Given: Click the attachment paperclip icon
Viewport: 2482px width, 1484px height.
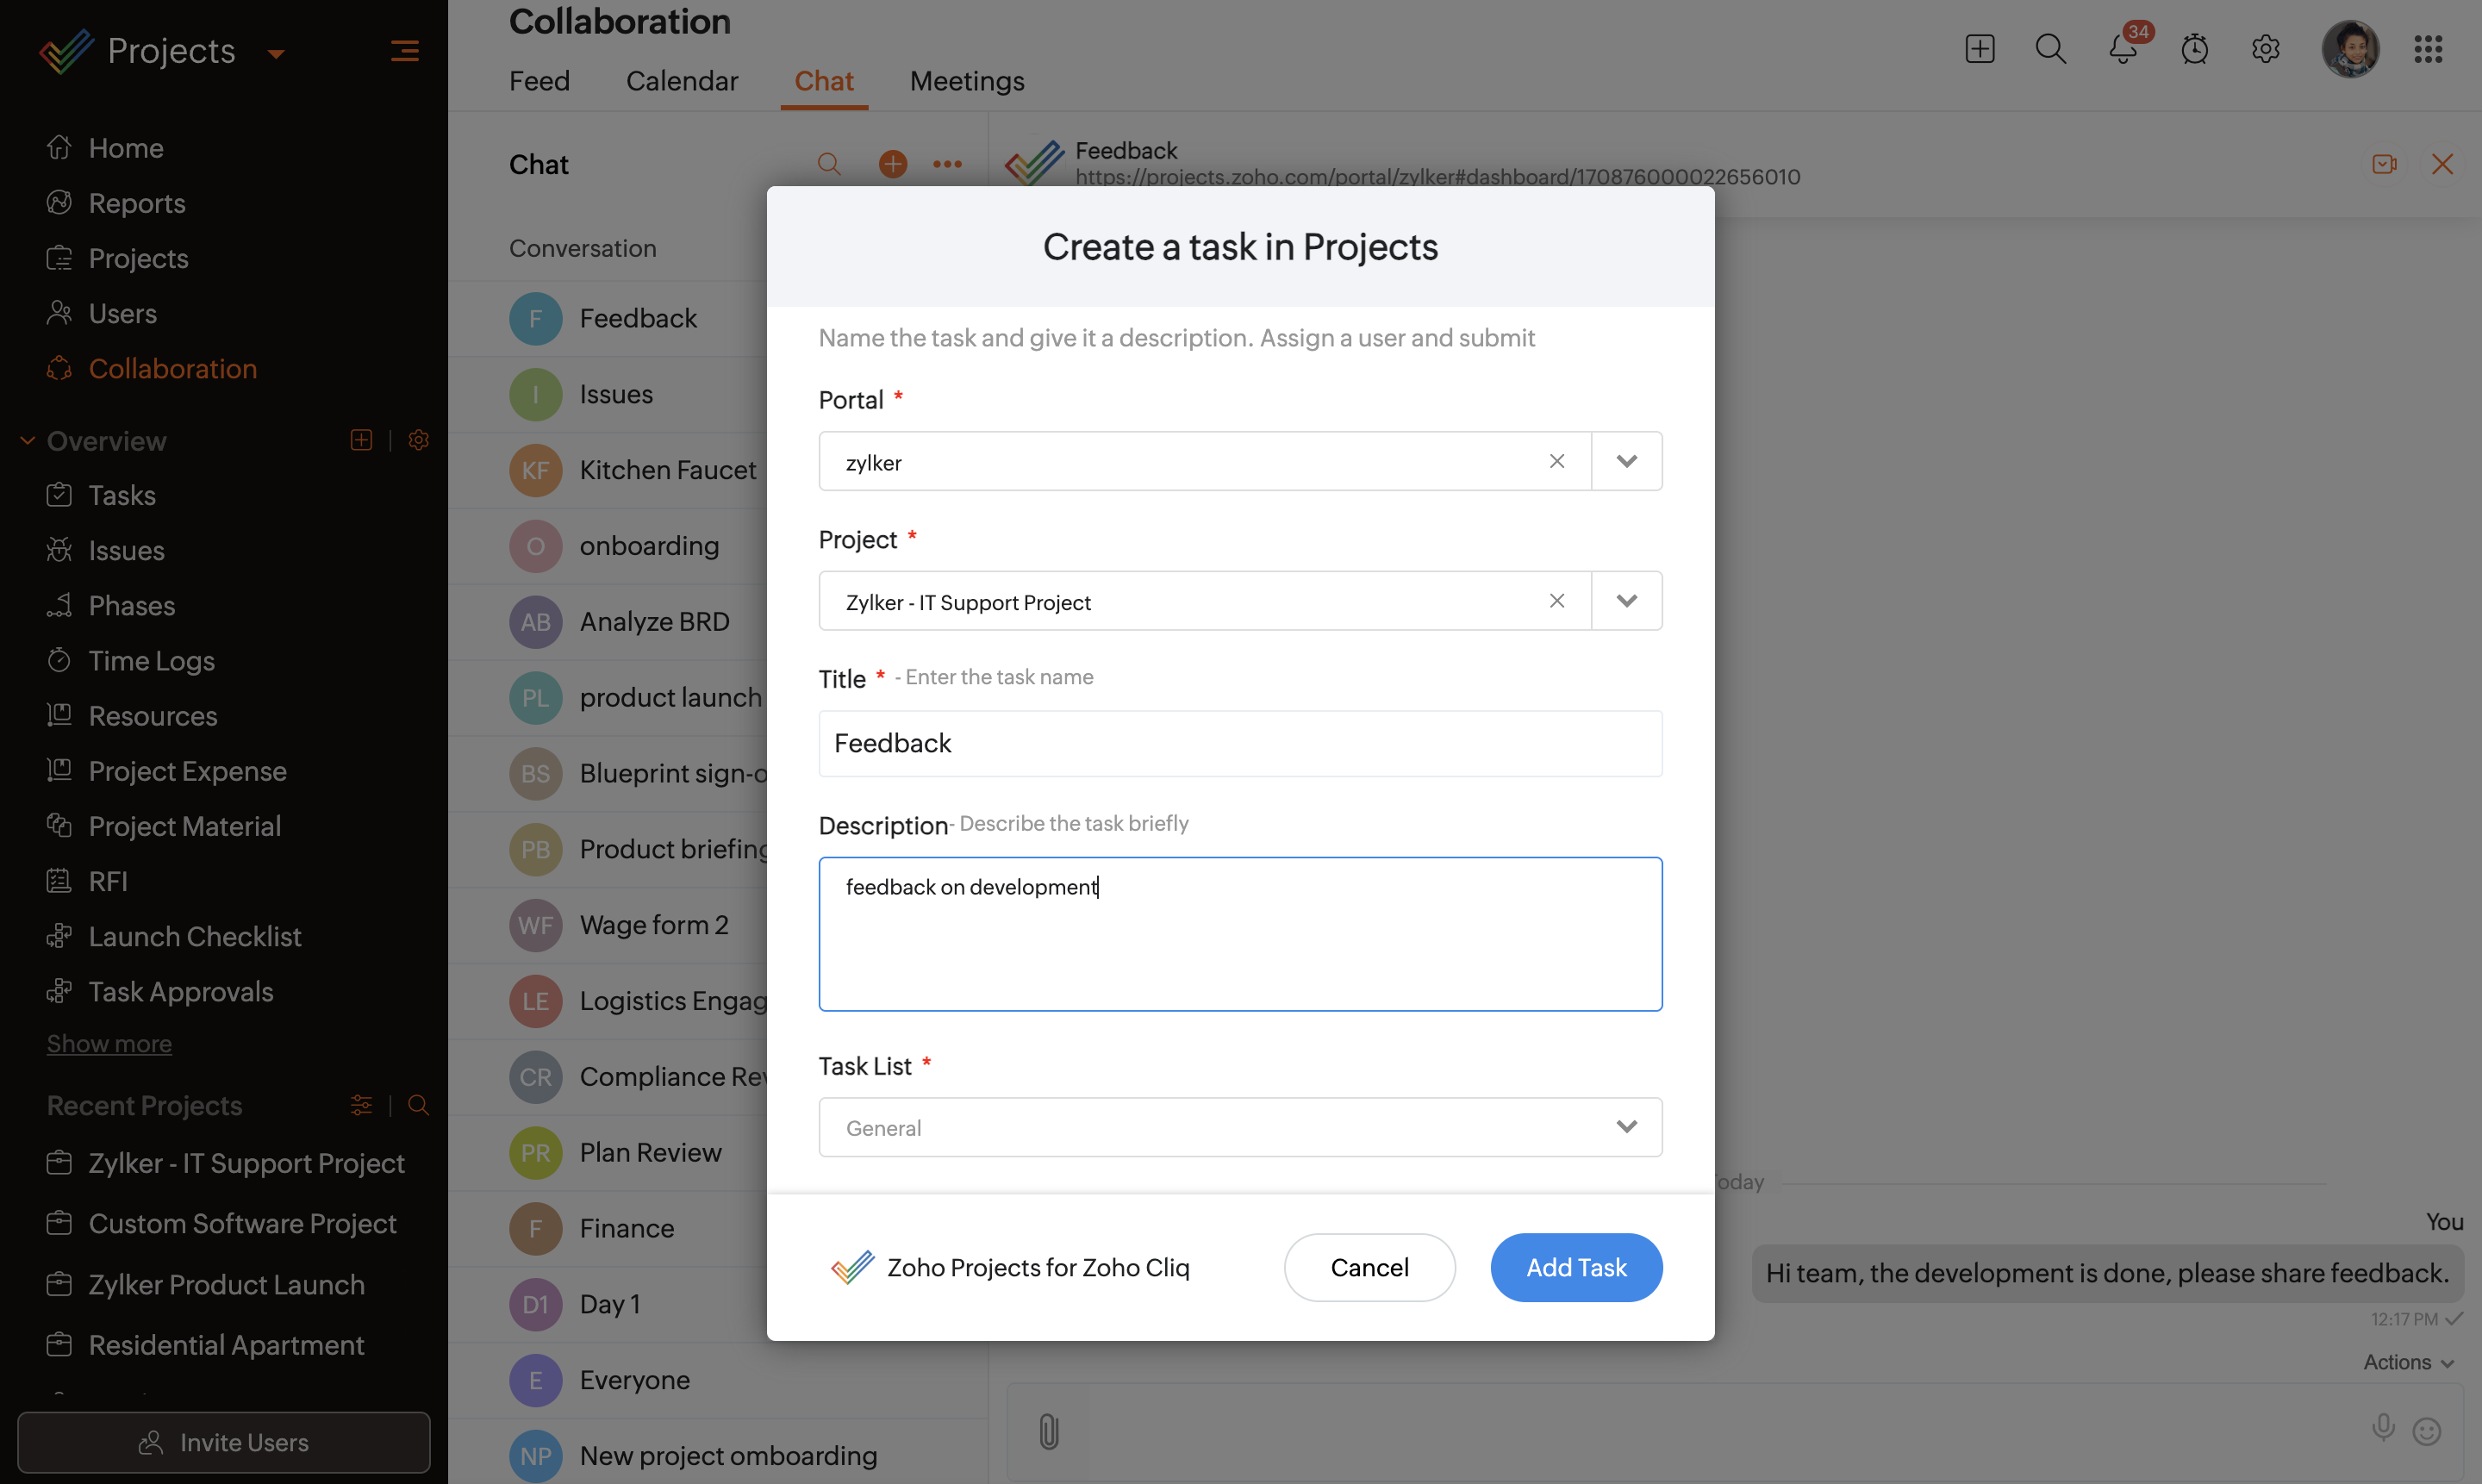Looking at the screenshot, I should point(1048,1431).
